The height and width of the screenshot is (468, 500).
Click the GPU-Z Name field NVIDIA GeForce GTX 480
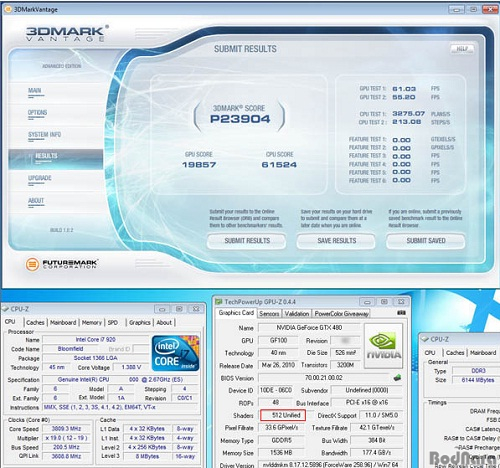pyautogui.click(x=309, y=328)
